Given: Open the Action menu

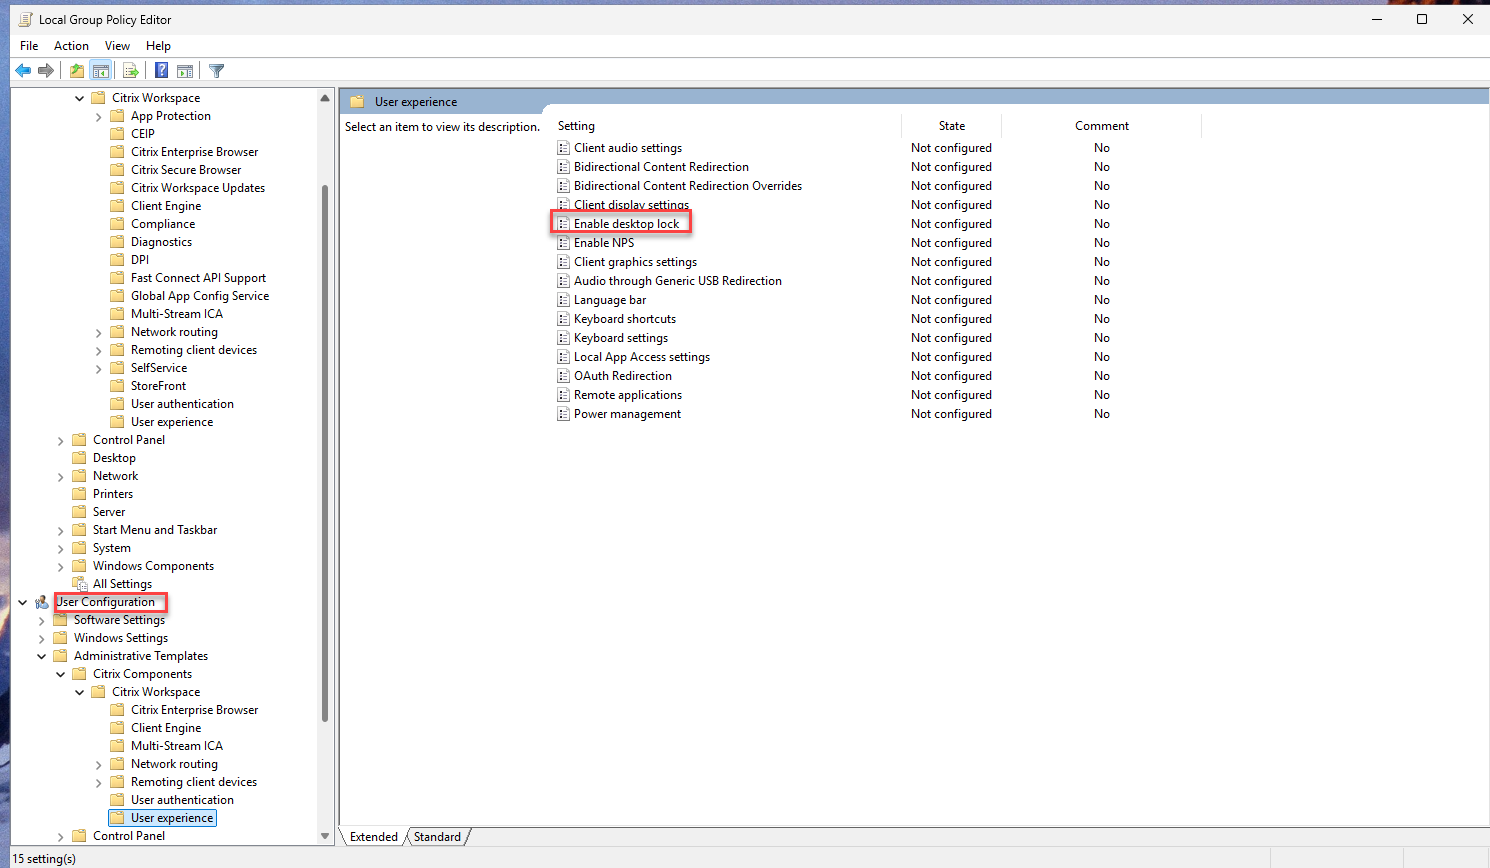Looking at the screenshot, I should point(71,45).
